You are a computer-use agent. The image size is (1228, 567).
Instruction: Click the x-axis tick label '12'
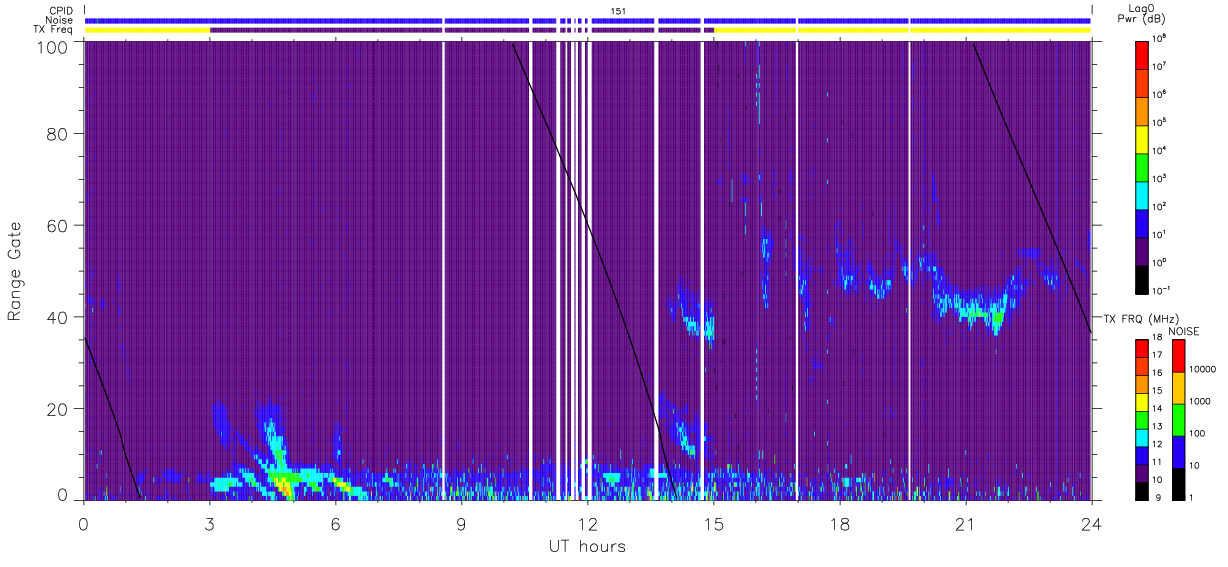pyautogui.click(x=588, y=523)
